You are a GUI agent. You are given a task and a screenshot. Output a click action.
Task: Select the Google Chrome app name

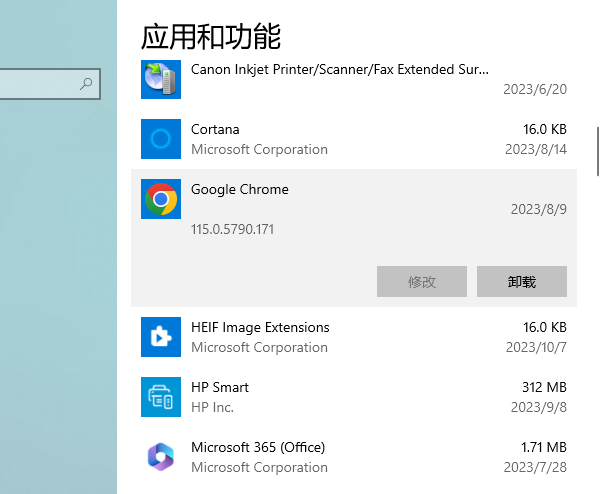click(240, 190)
